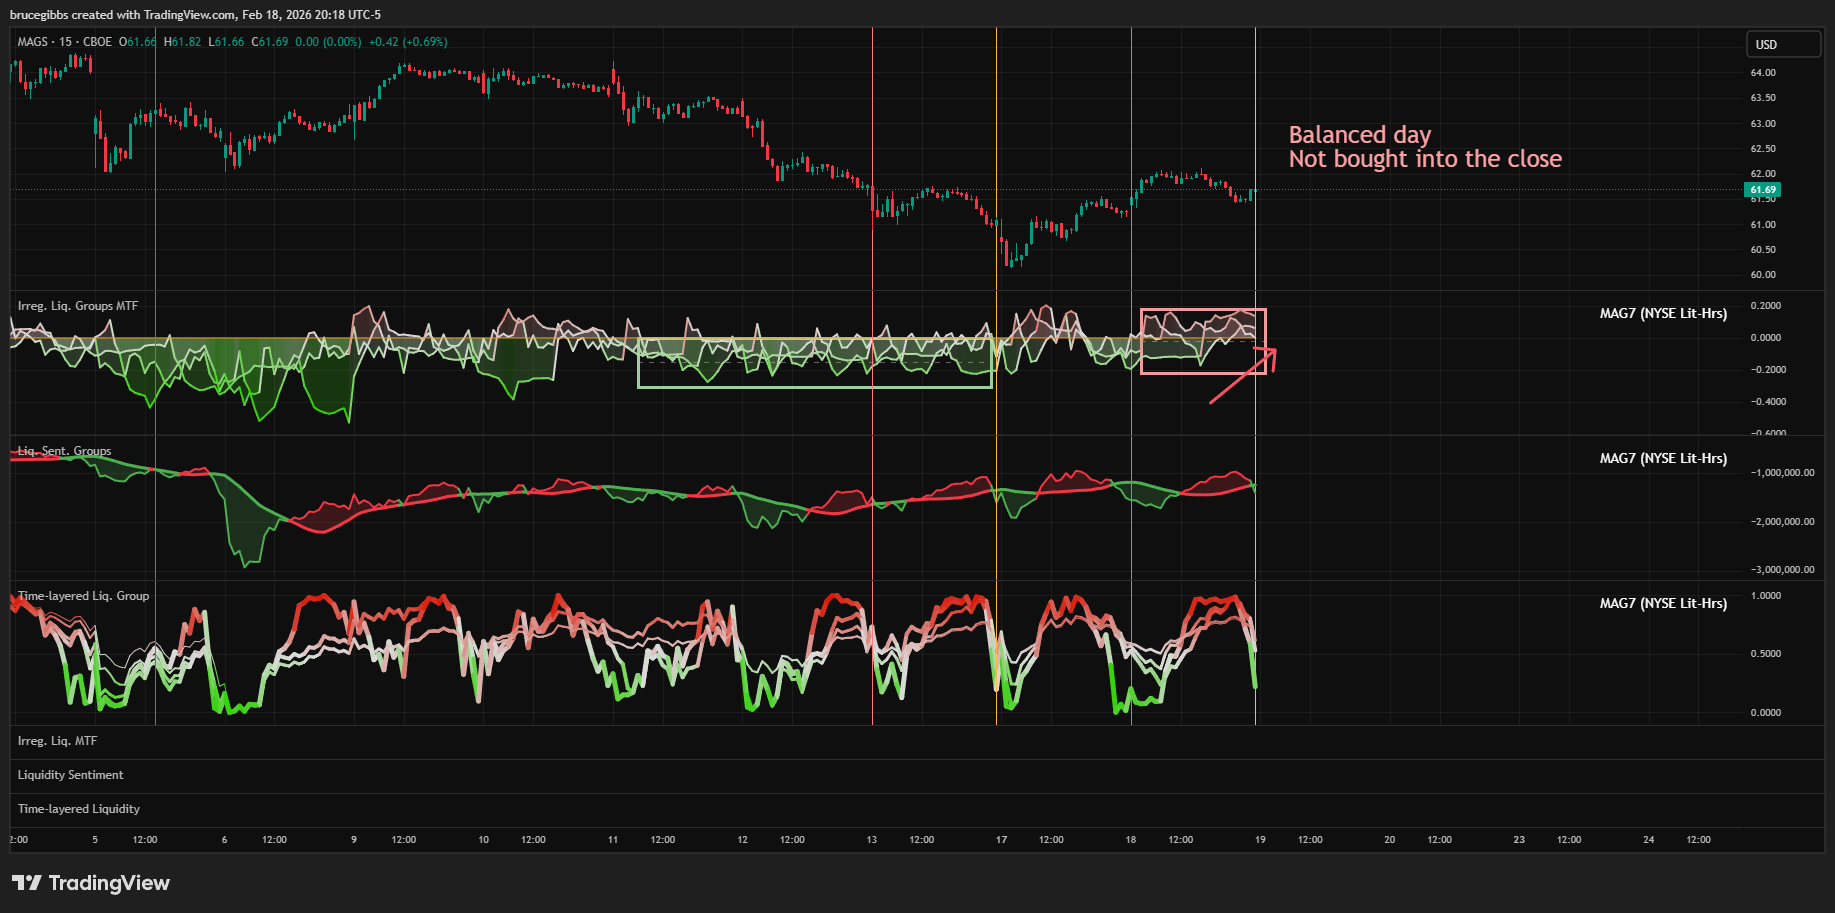Click the 64.00 level on price scale
1835x913 pixels.
tap(1763, 73)
